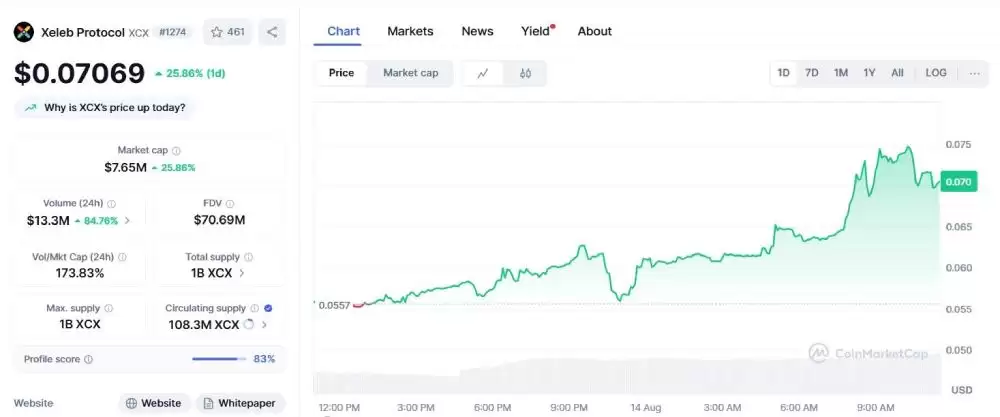1000x417 pixels.
Task: Open the Whitepaper link
Action: 240,403
